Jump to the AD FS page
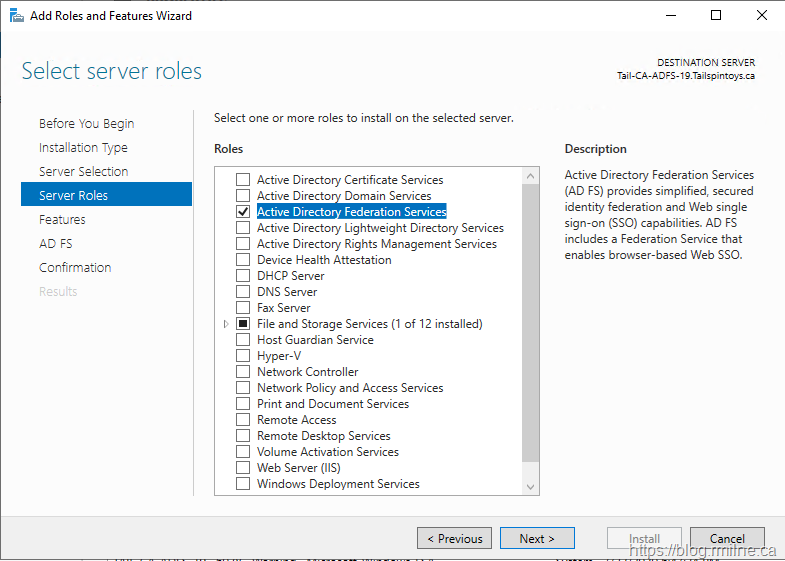The image size is (785, 561). 55,244
